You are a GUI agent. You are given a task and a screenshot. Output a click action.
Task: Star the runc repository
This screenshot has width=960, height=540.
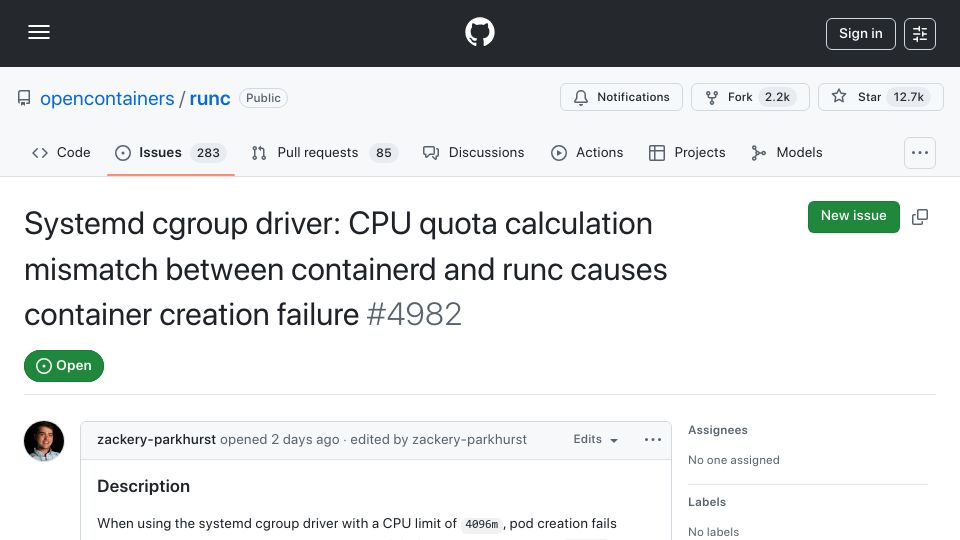880,97
